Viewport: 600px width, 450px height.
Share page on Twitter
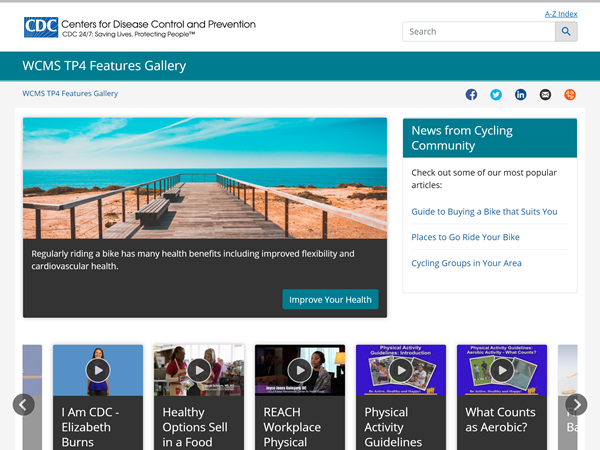(x=496, y=95)
